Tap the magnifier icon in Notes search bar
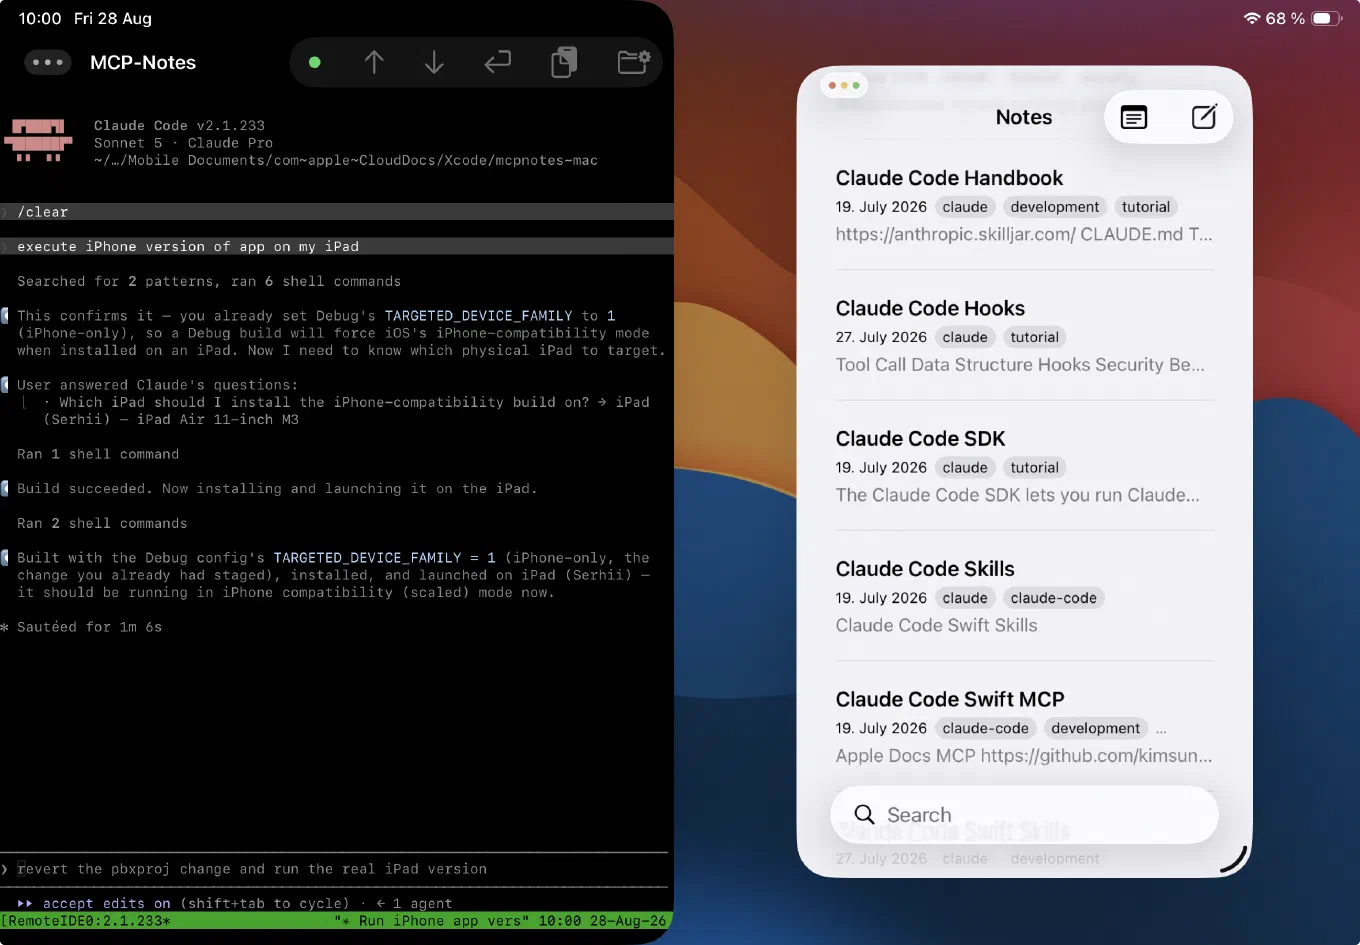Image resolution: width=1360 pixels, height=945 pixels. coord(865,815)
